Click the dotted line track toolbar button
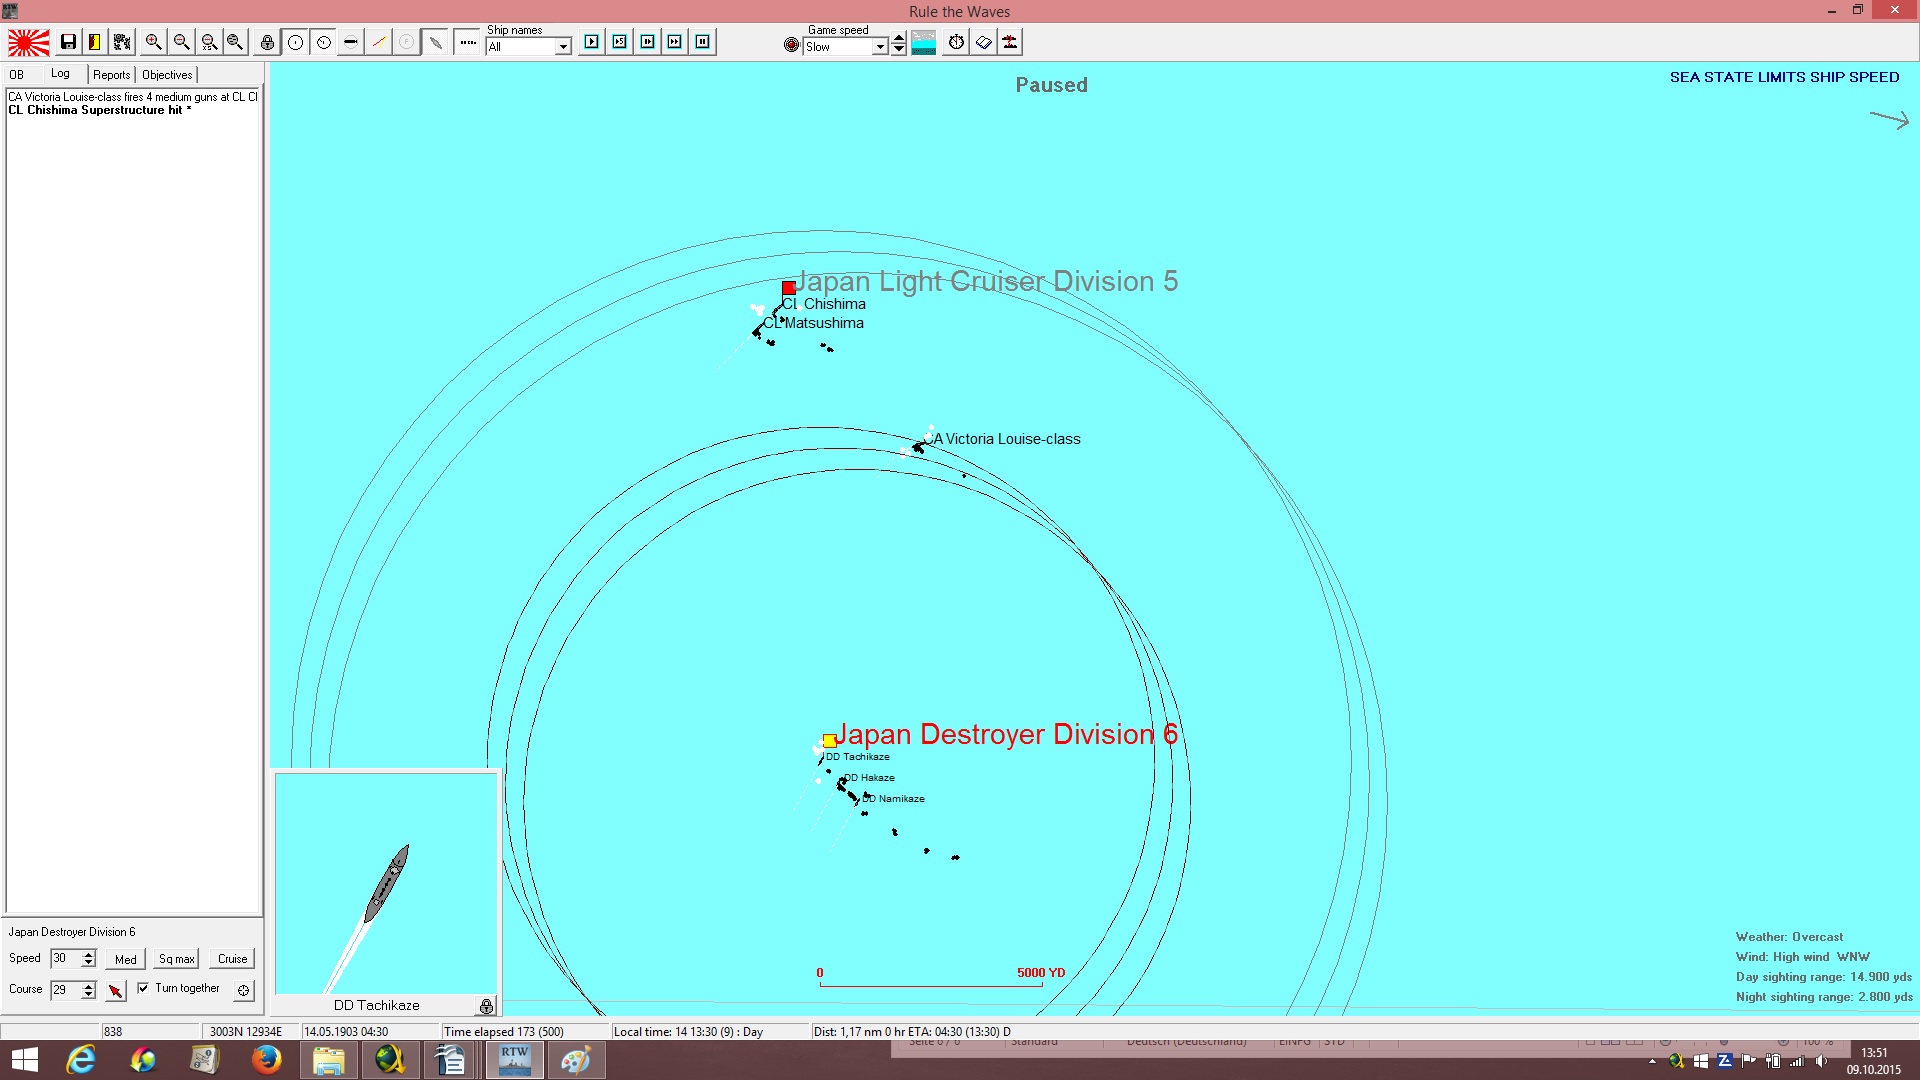This screenshot has height=1080, width=1920. pos(468,42)
